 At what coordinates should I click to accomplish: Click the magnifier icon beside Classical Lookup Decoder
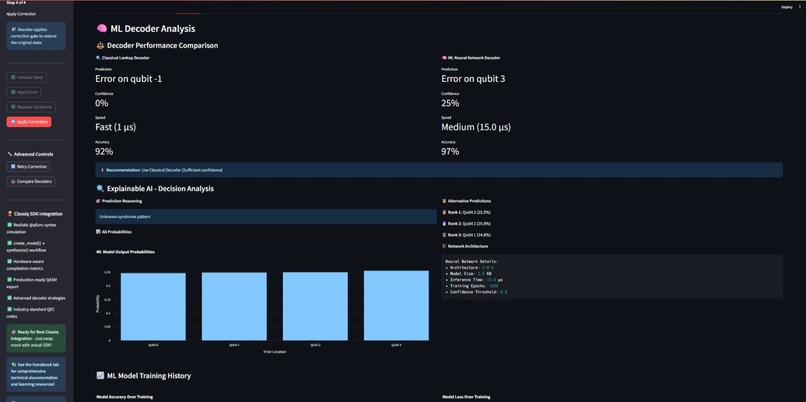(98, 58)
